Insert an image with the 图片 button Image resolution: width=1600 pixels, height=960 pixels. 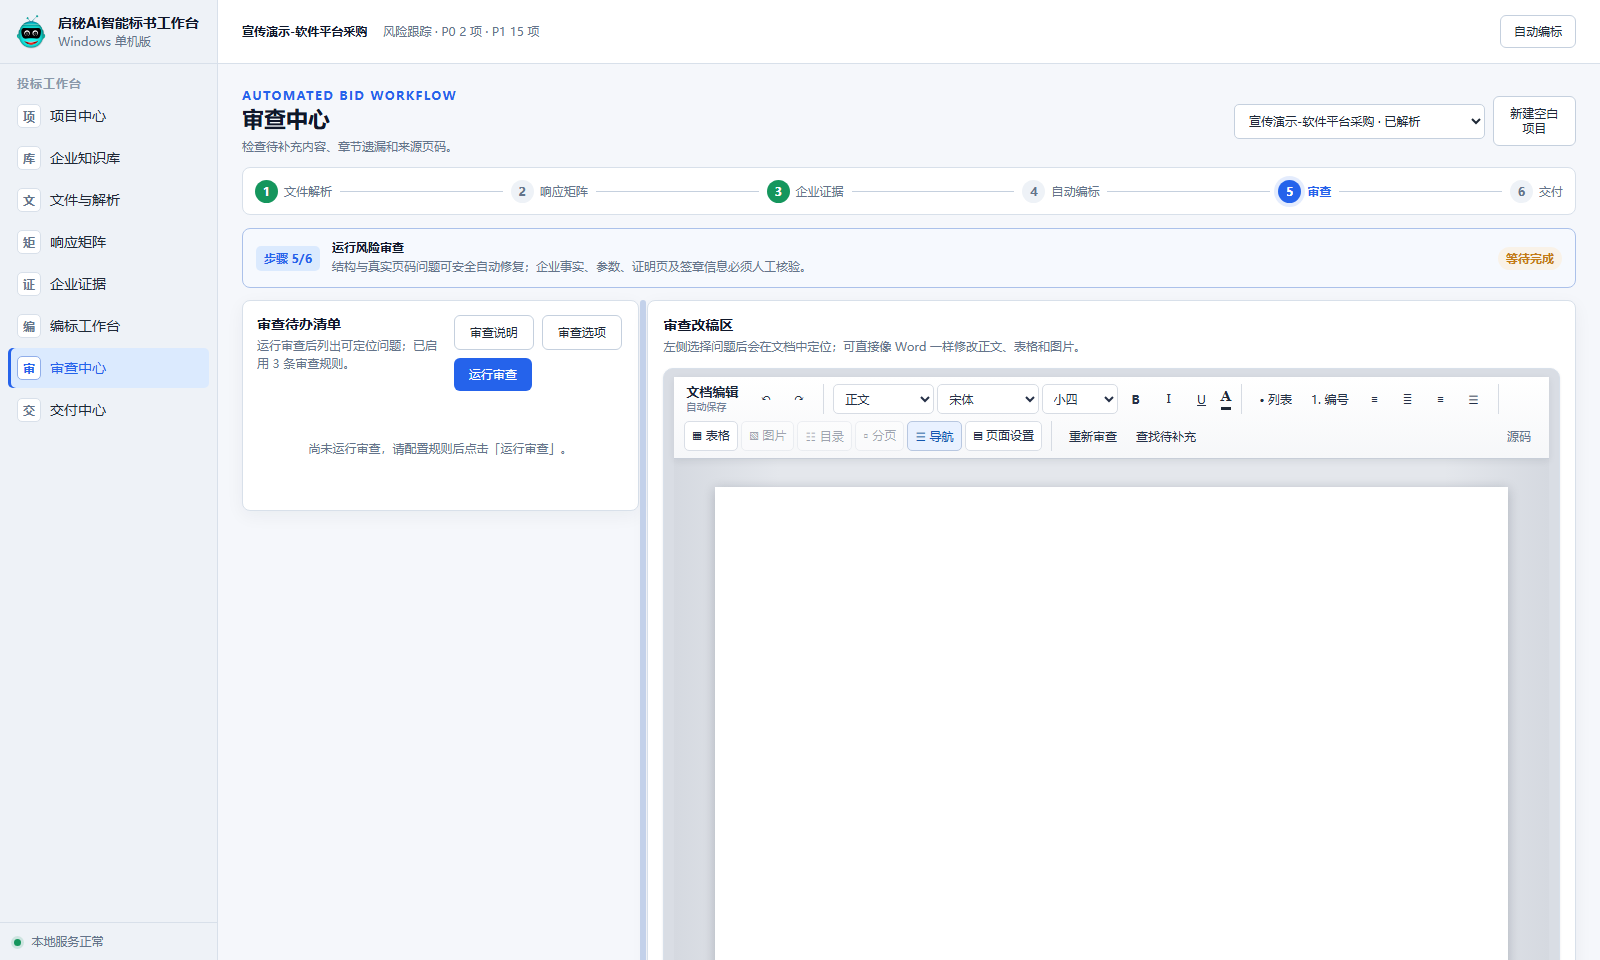pyautogui.click(x=767, y=436)
